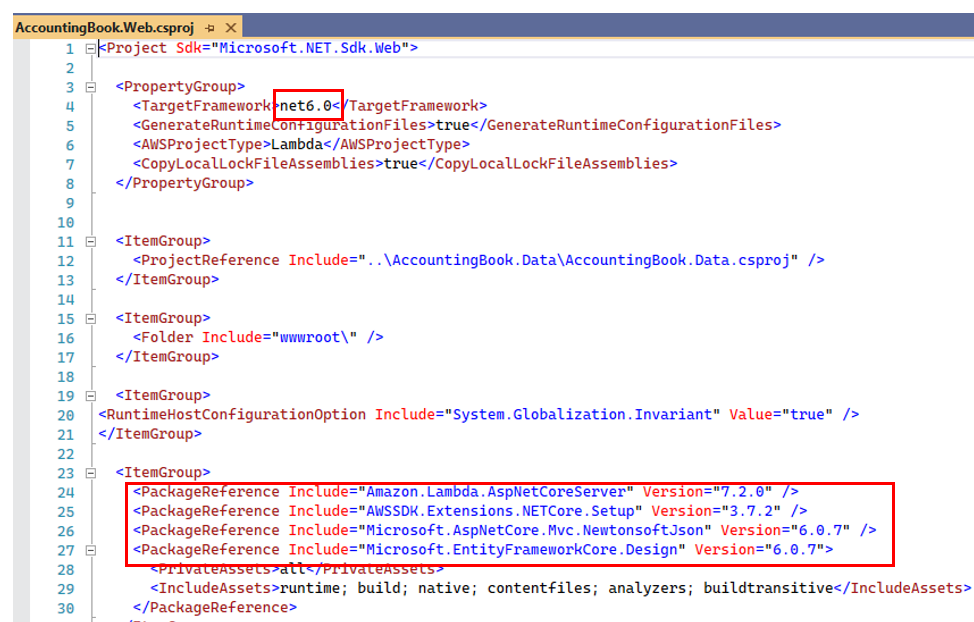The image size is (974, 622).
Task: Click the IncludeAssets value on line 29
Action: pyautogui.click(x=557, y=588)
